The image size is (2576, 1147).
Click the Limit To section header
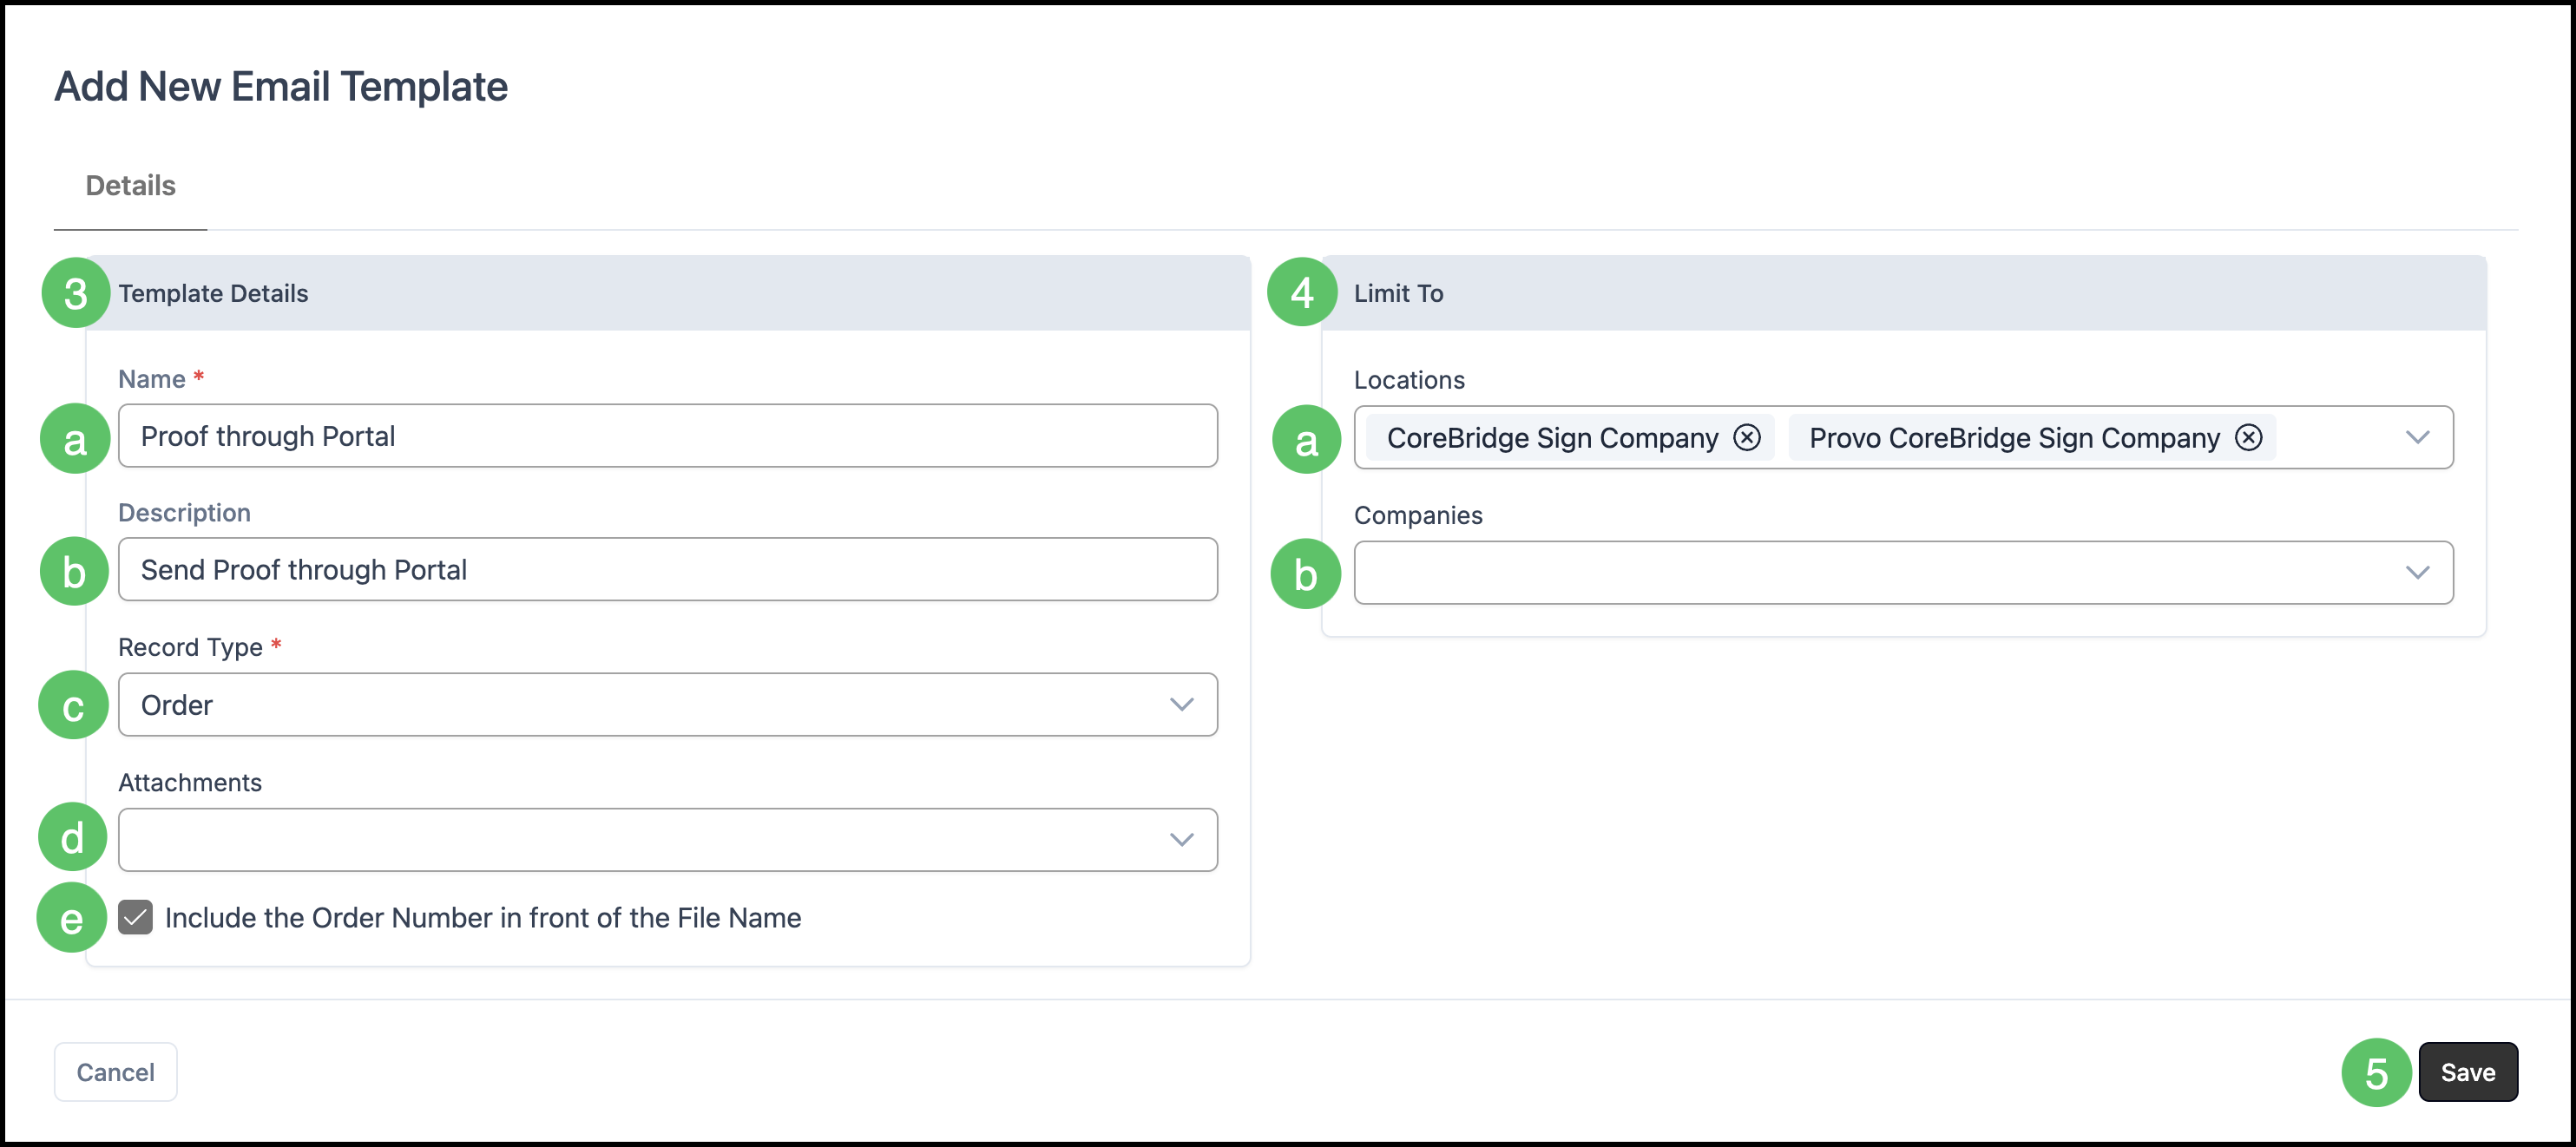1398,293
